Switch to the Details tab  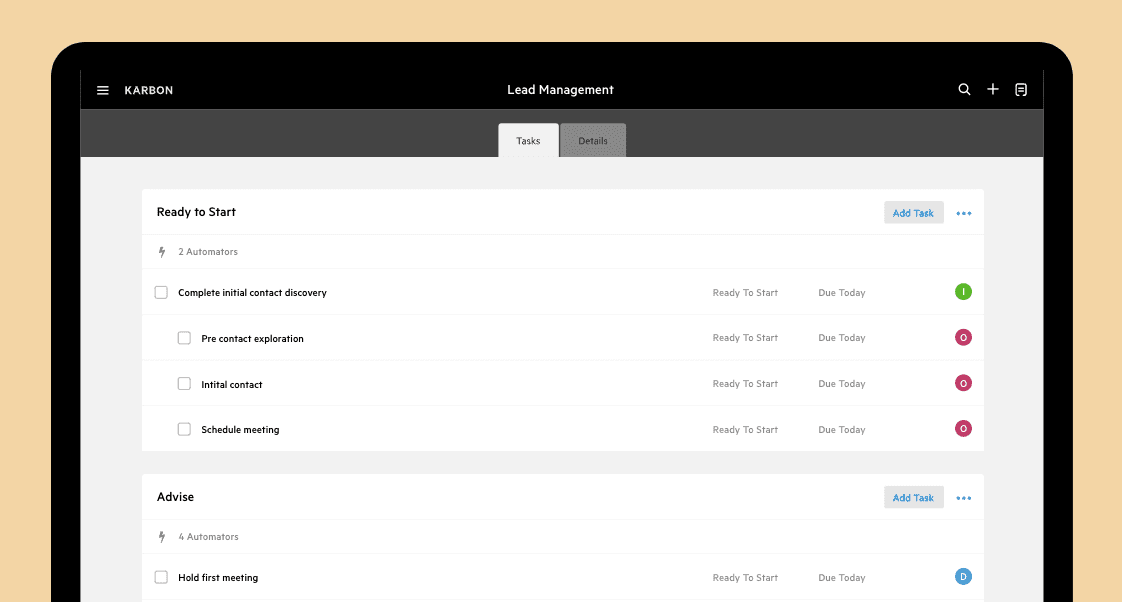click(592, 140)
